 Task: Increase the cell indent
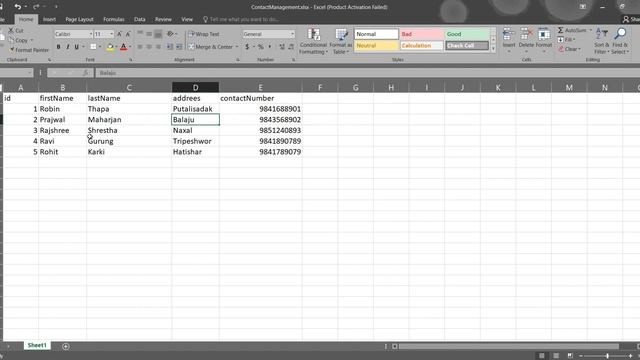tap(179, 47)
